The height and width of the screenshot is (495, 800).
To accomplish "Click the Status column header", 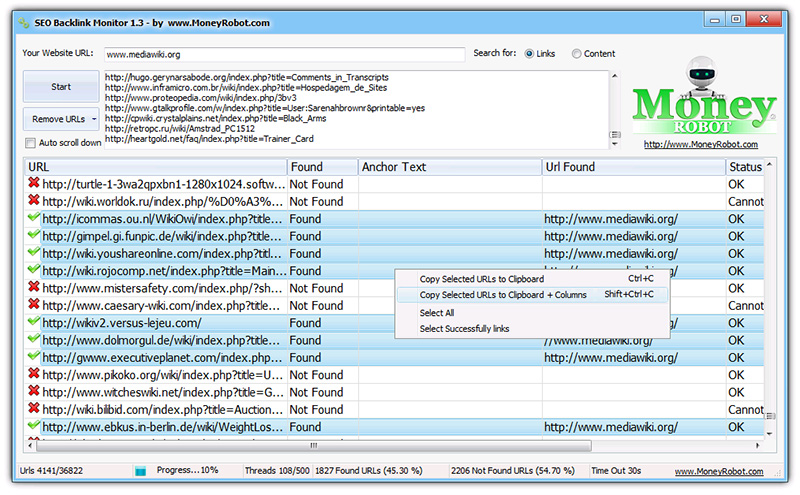I will (x=745, y=167).
